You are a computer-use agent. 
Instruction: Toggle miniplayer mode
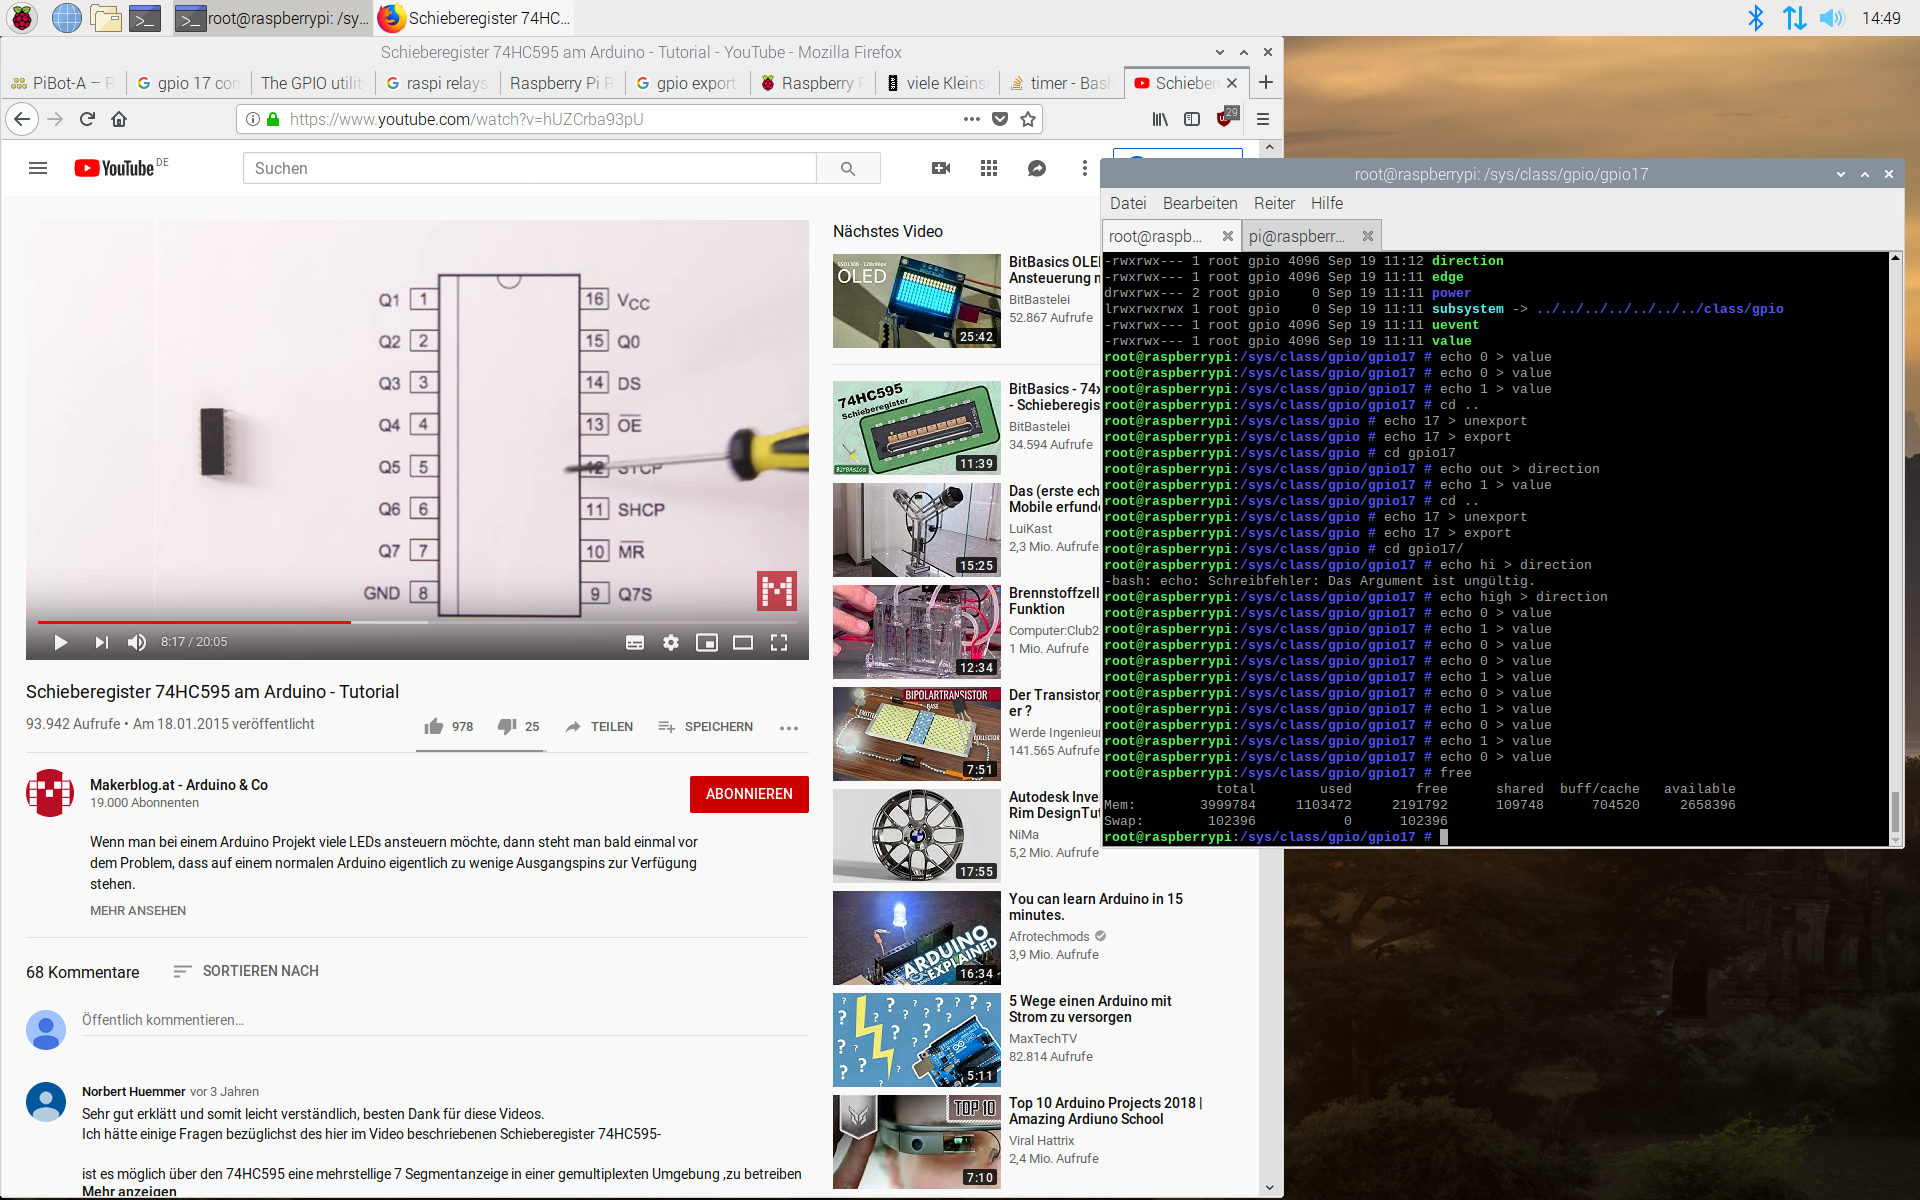707,642
